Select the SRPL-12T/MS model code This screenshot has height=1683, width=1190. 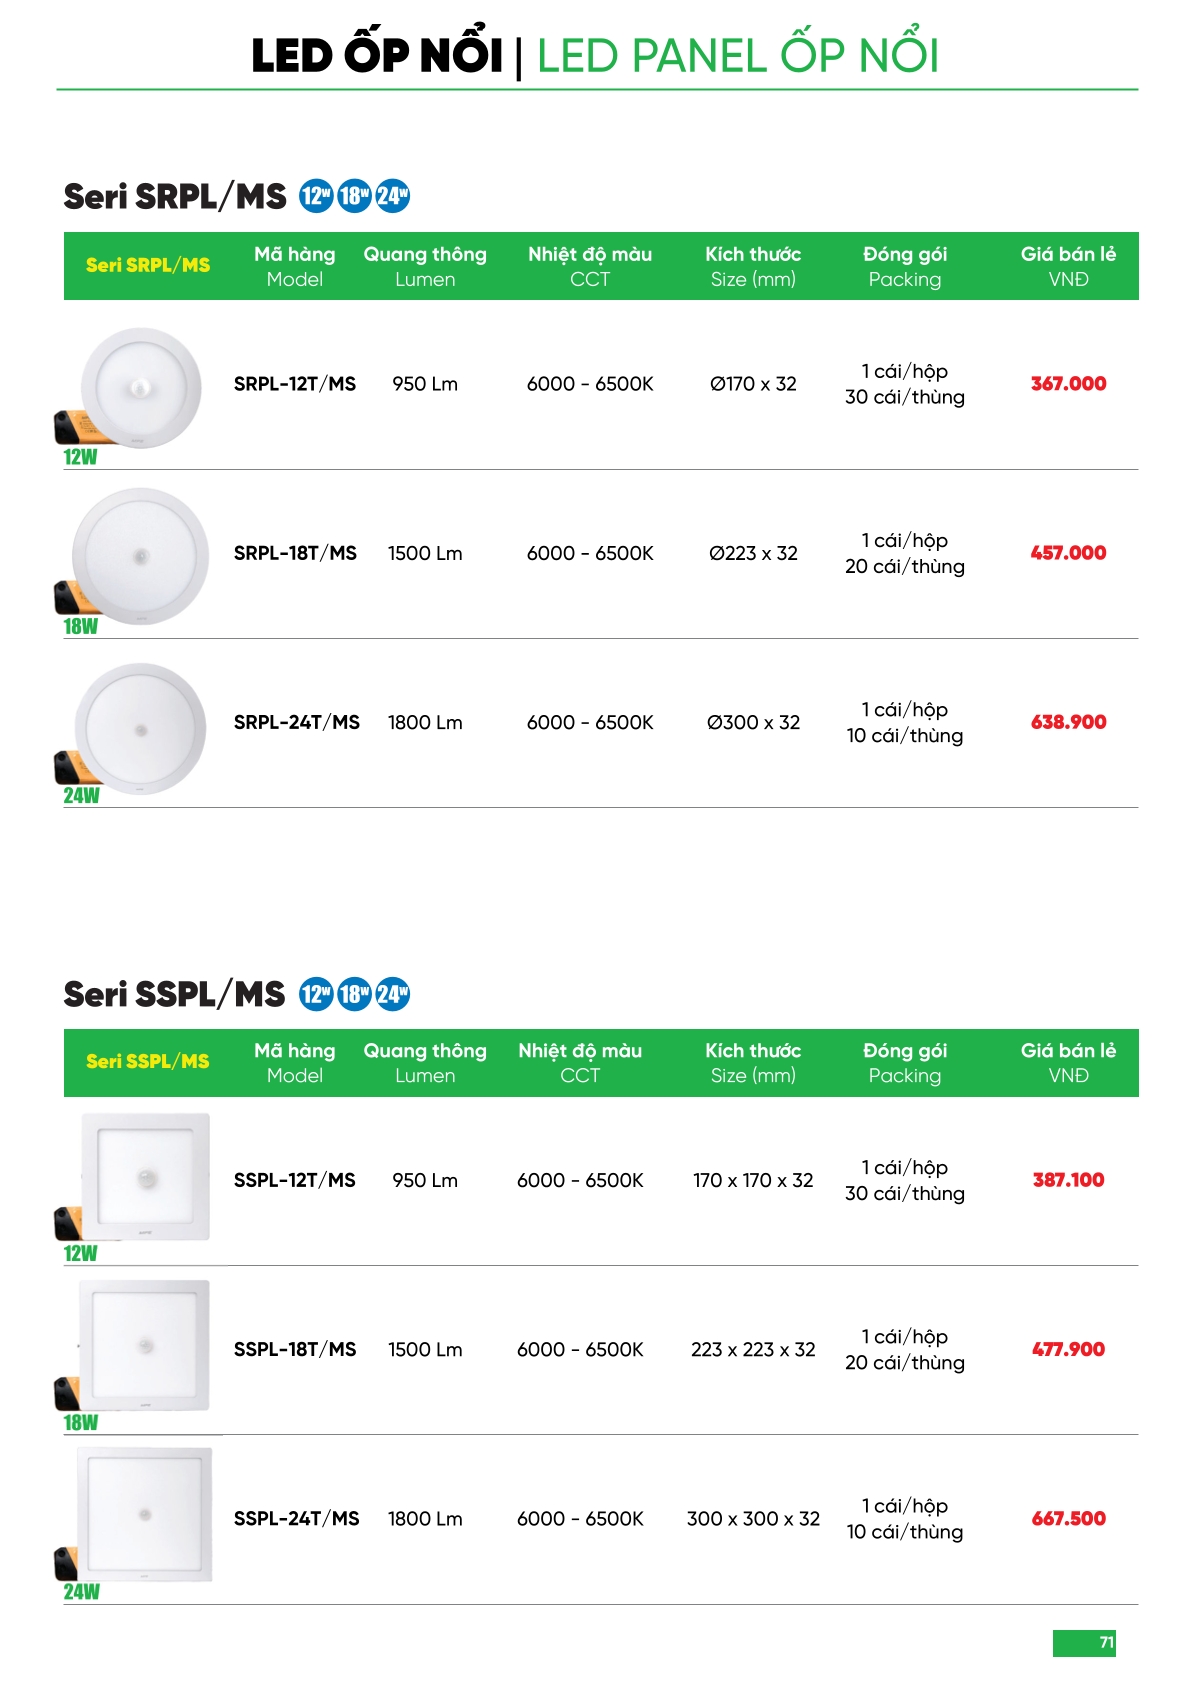(x=295, y=384)
